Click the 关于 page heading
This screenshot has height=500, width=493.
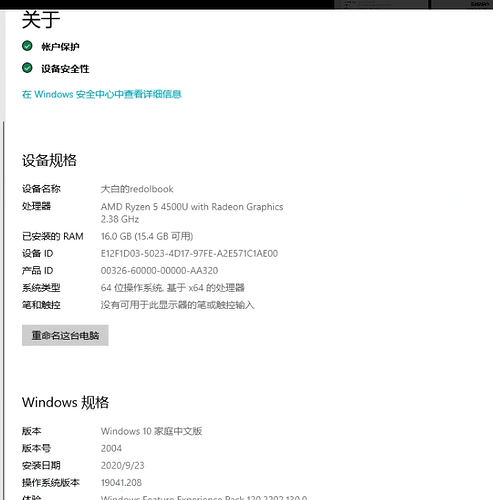[41, 20]
